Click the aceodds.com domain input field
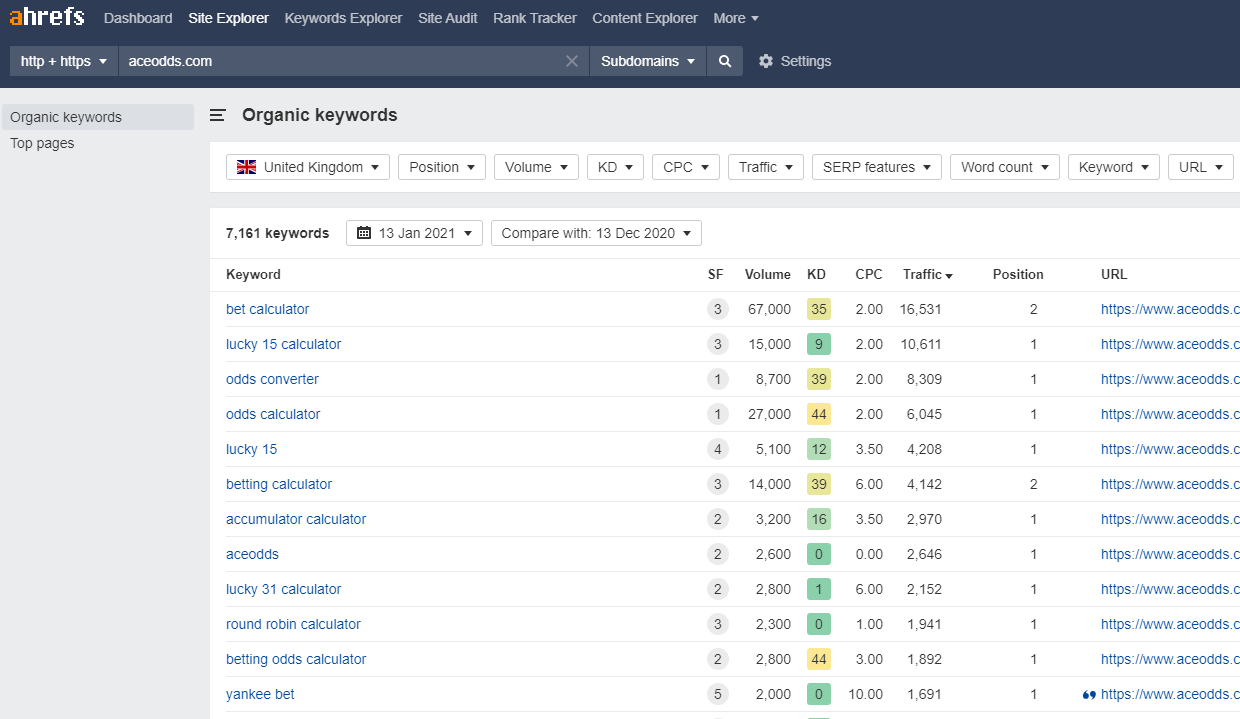This screenshot has height=719, width=1240. [340, 61]
